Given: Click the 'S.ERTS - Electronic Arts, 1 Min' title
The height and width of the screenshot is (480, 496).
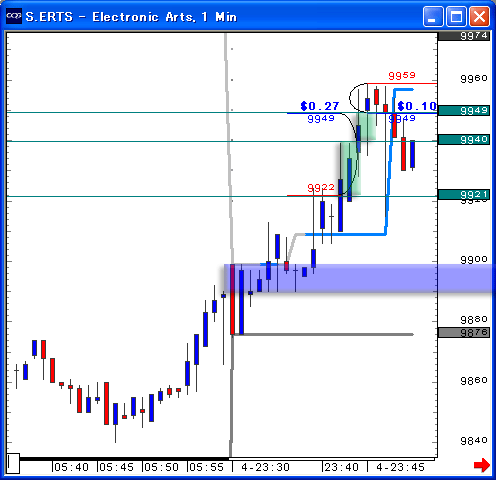Looking at the screenshot, I should pos(131,17).
